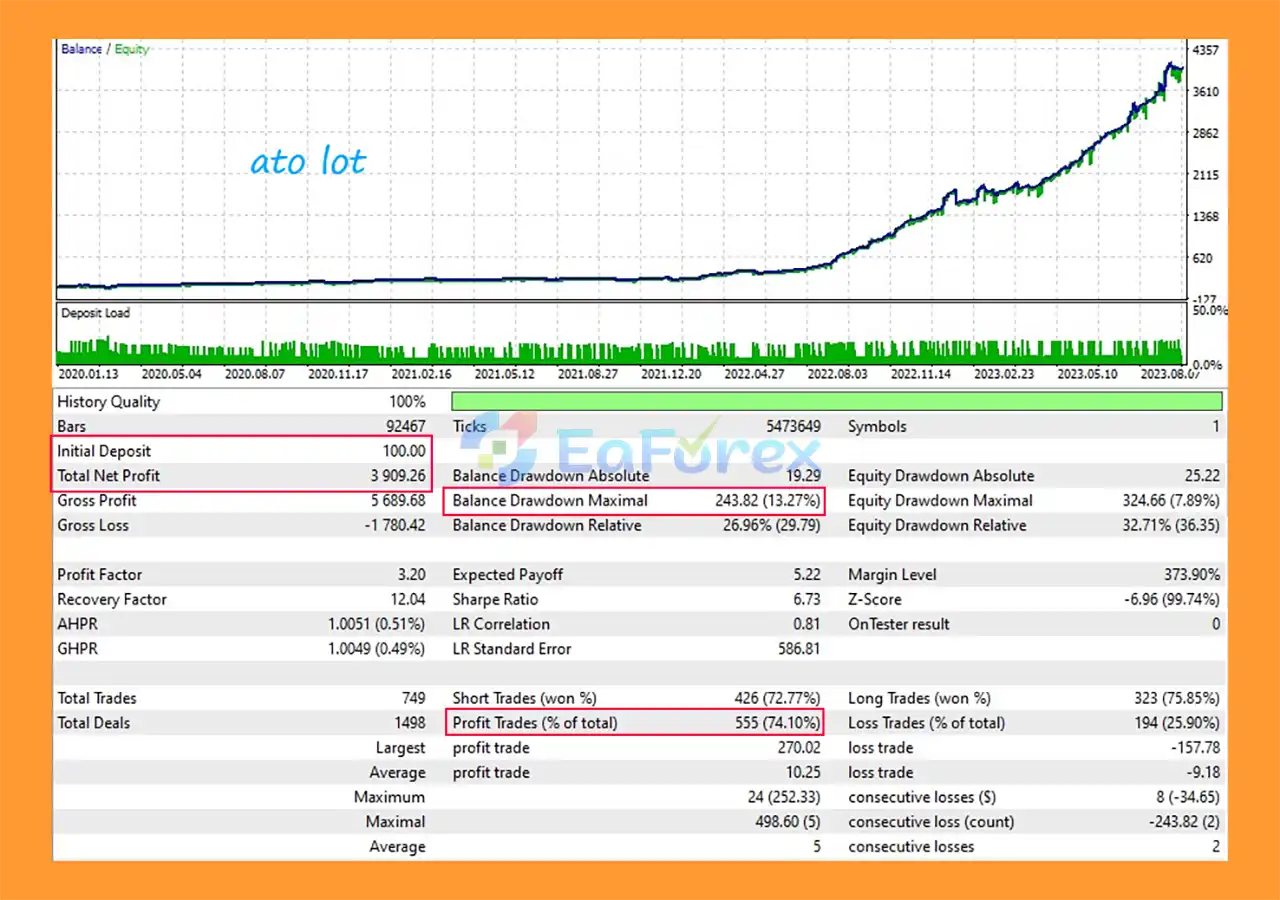This screenshot has width=1280, height=900.
Task: Select the Profit Factor value 3.20
Action: point(410,575)
